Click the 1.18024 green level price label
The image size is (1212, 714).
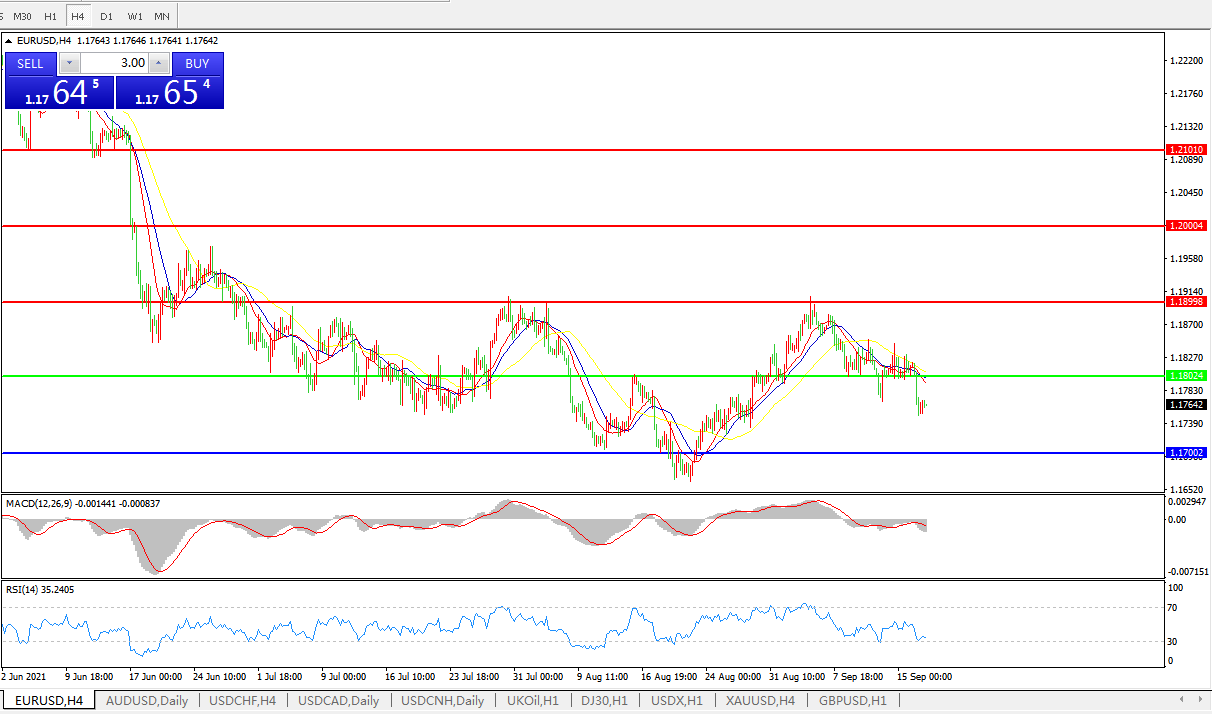(x=1187, y=376)
